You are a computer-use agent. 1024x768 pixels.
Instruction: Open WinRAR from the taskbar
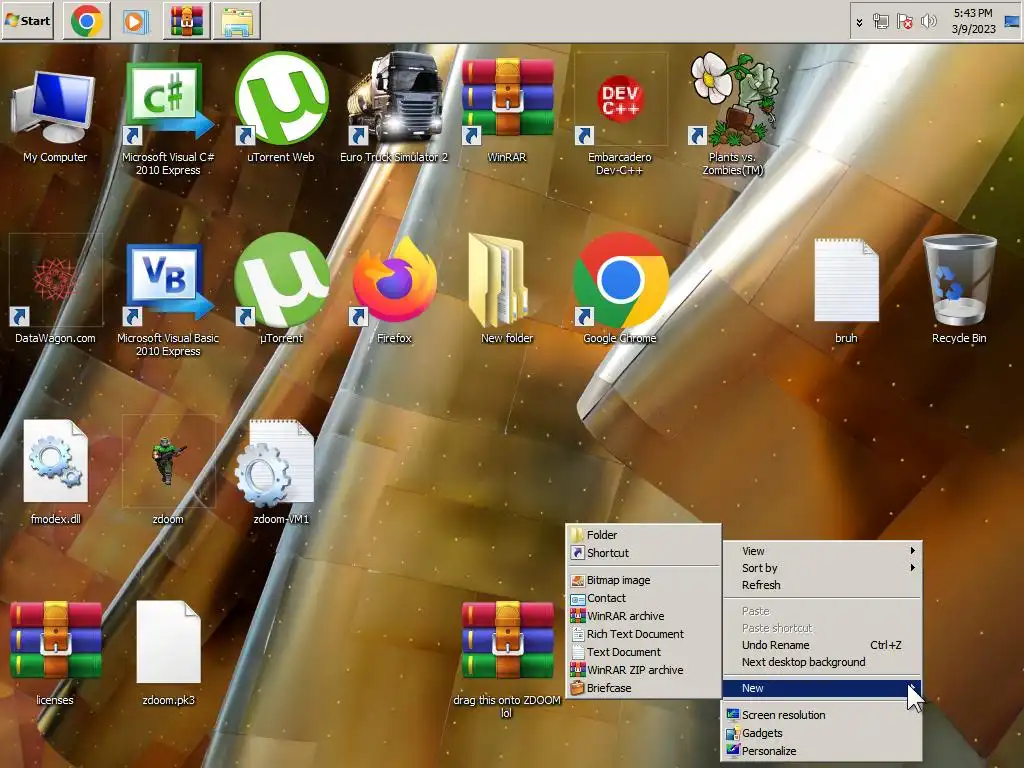[186, 20]
